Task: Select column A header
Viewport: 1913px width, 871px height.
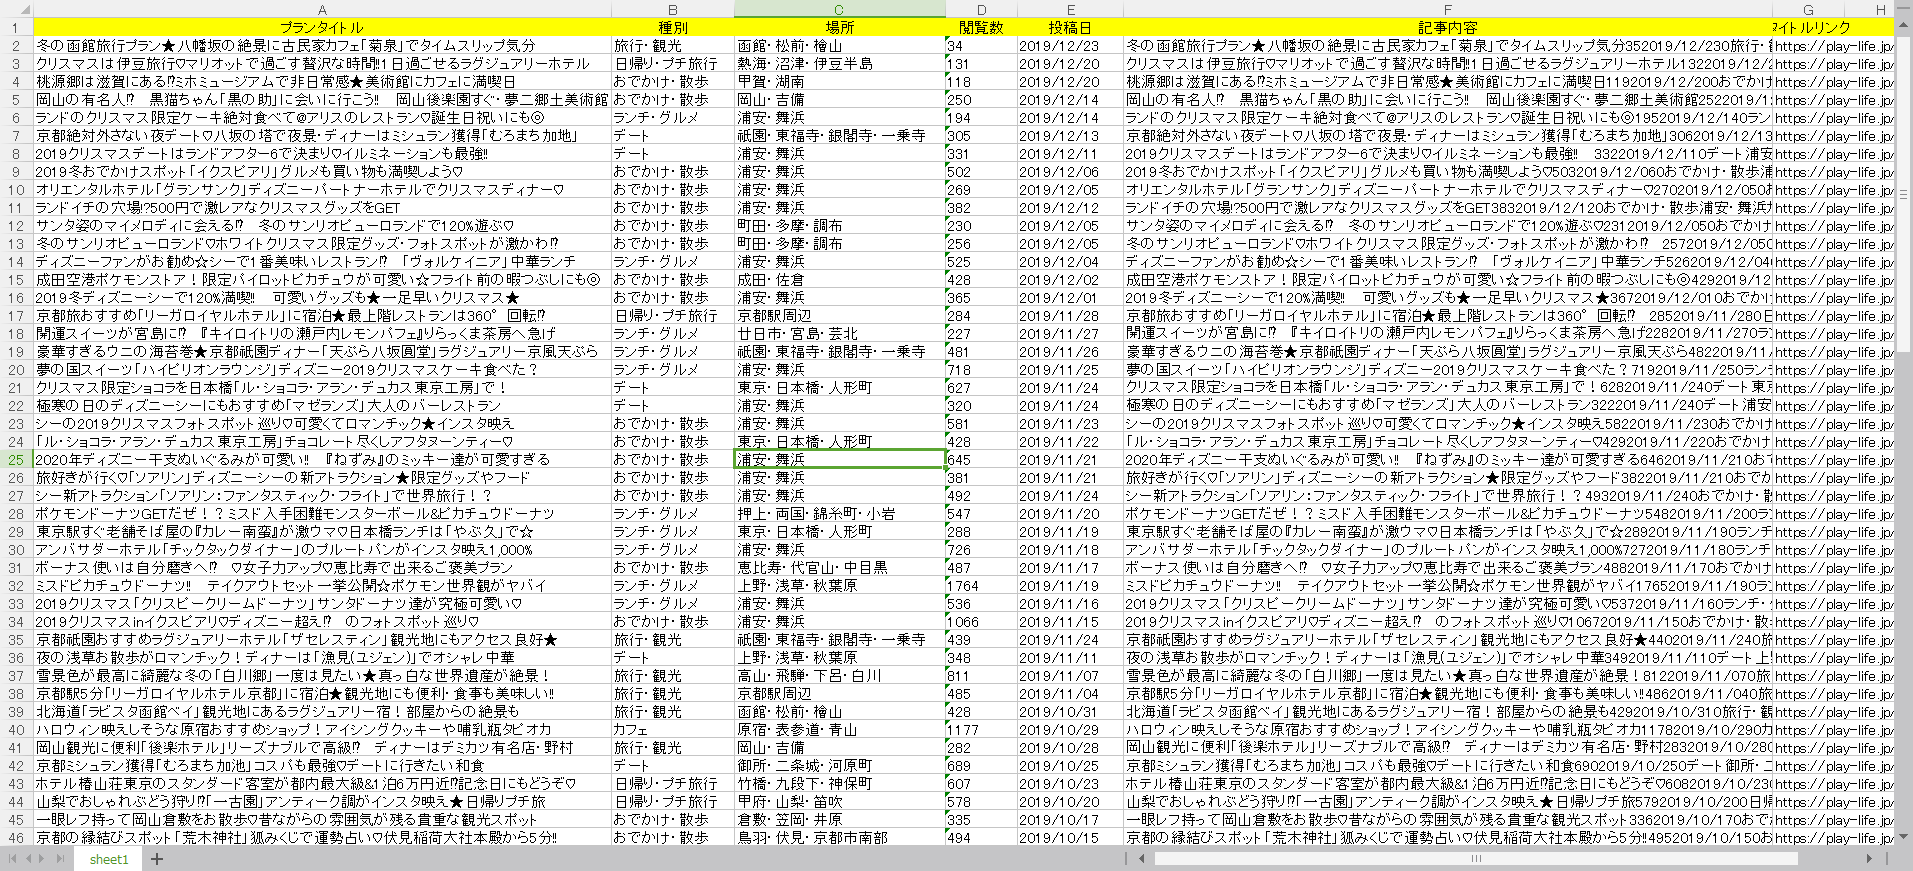Action: coord(322,10)
